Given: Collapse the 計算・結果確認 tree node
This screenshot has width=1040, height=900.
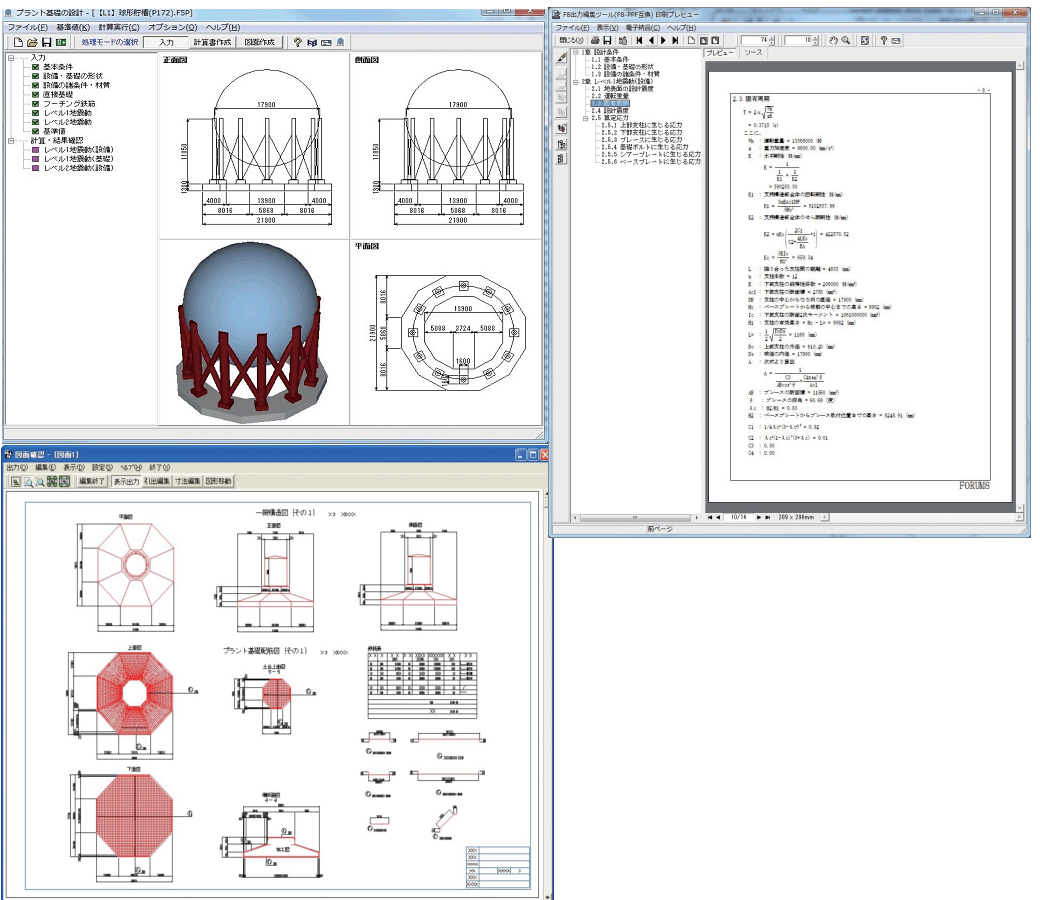Looking at the screenshot, I should click(11, 141).
